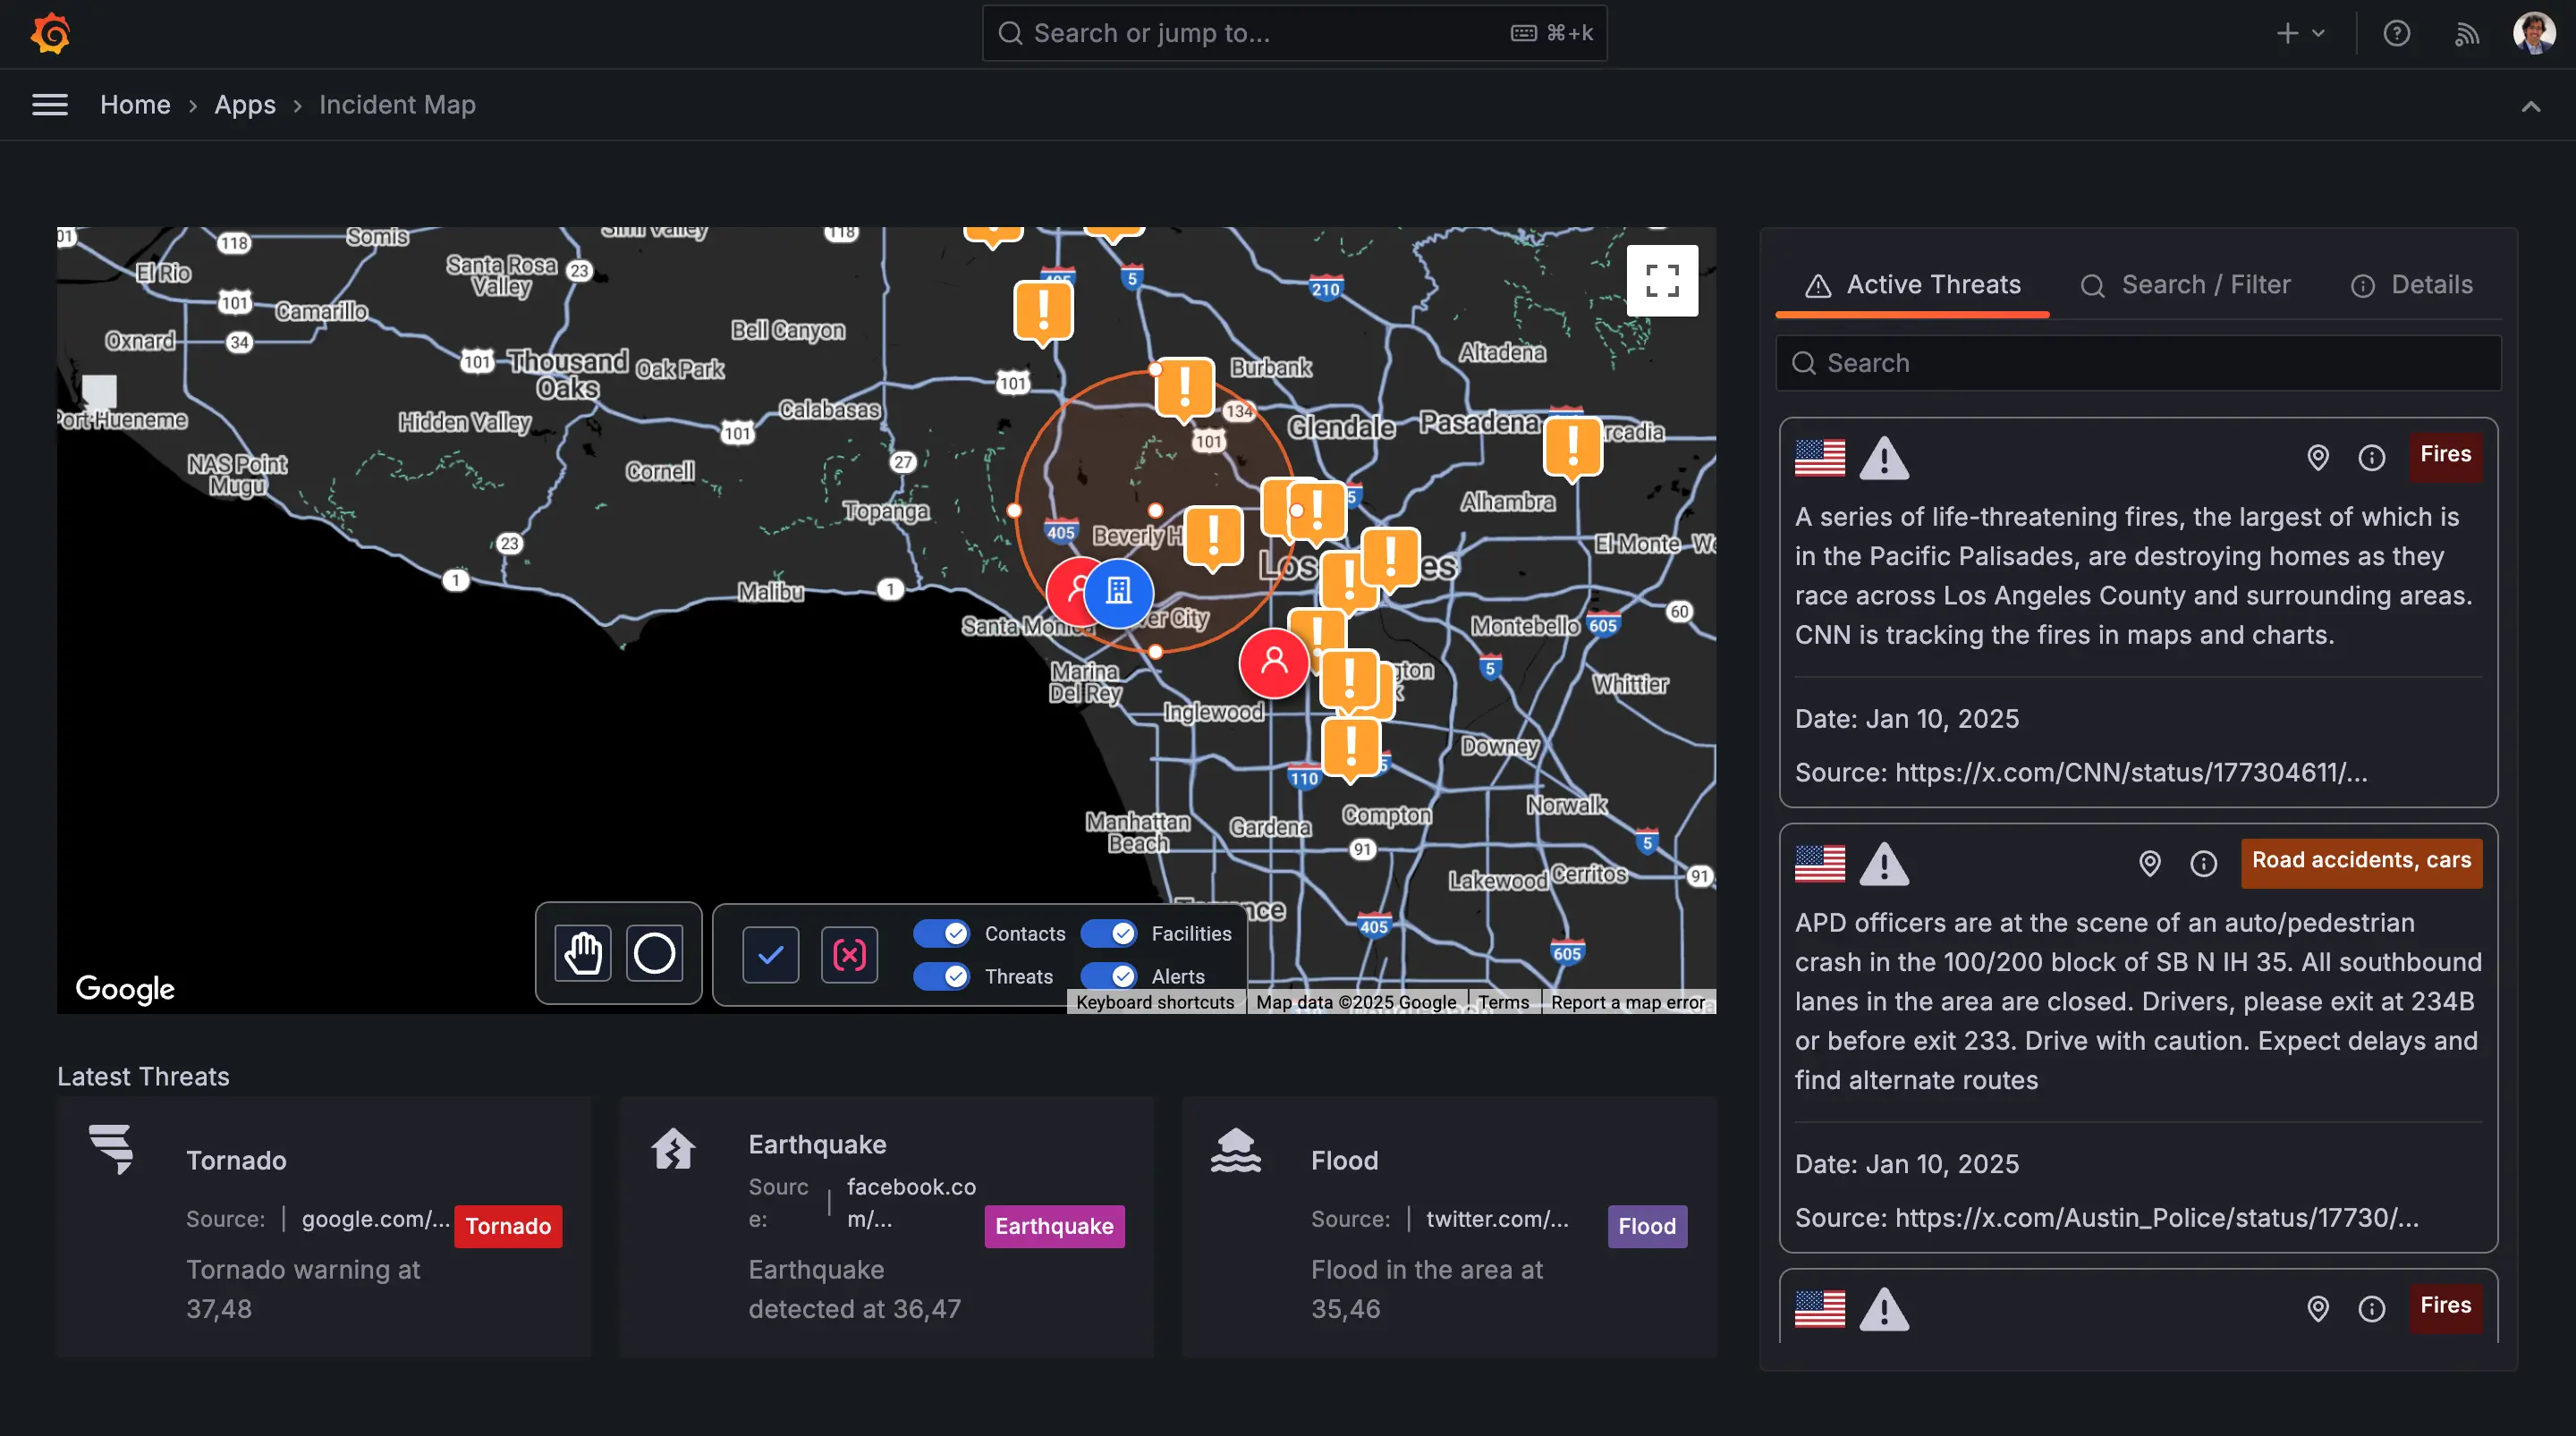Open the Grafana home logo
Image resolution: width=2576 pixels, height=1436 pixels.
coord(49,33)
